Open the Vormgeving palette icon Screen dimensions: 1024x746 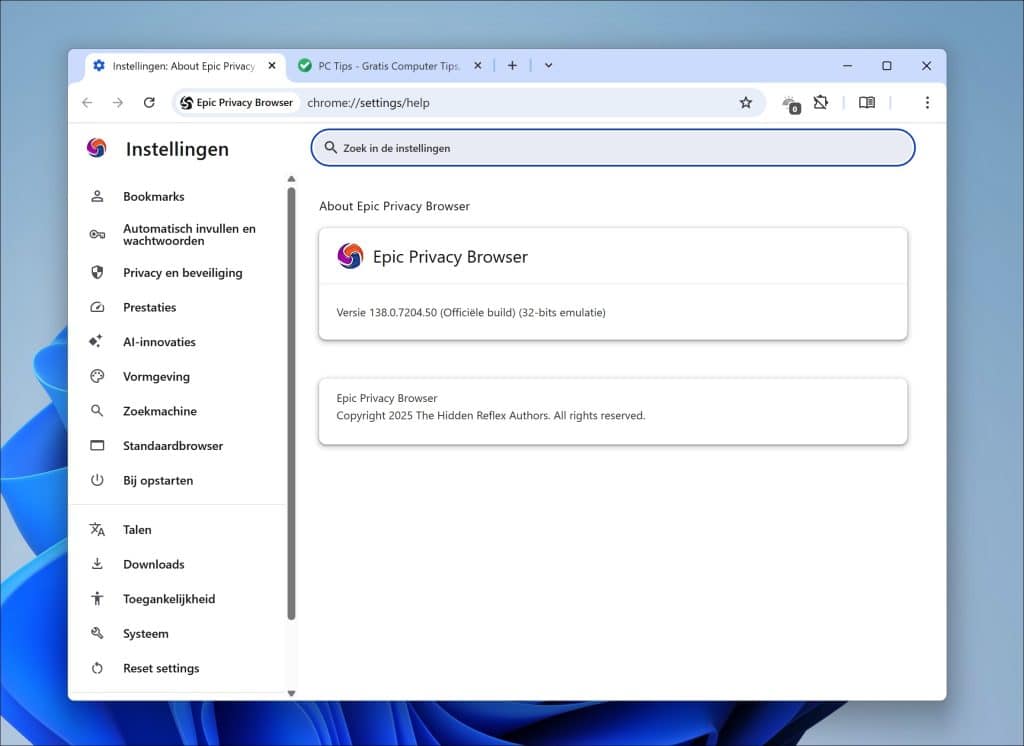[x=97, y=376]
